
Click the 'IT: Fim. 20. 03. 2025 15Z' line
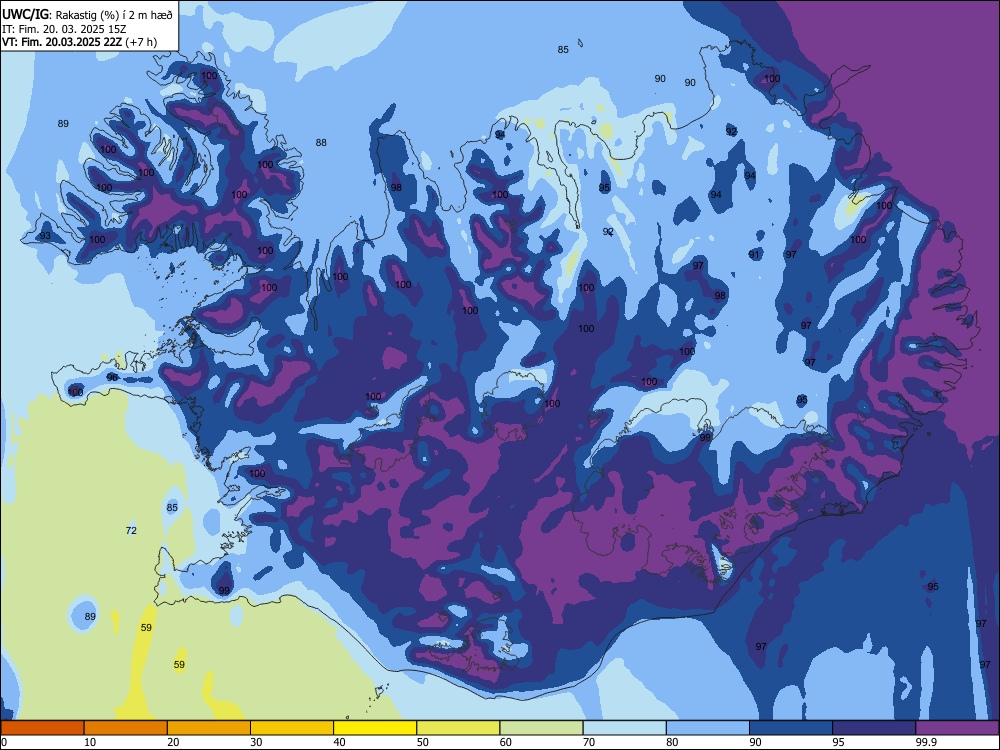[x=64, y=29]
